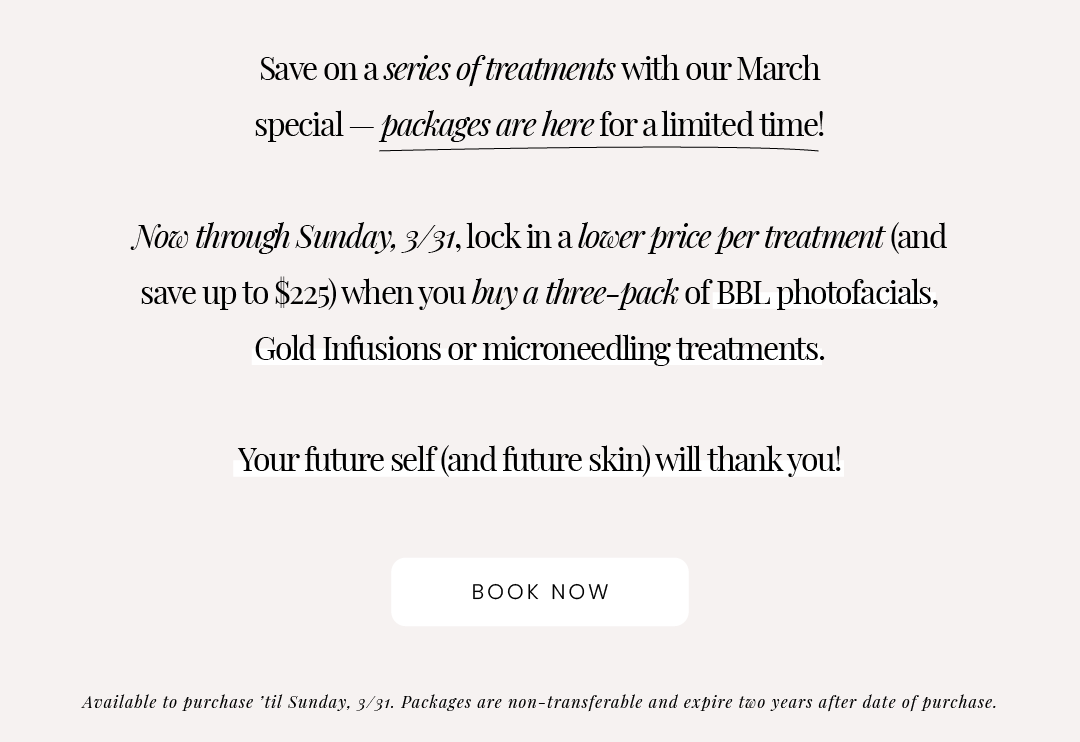Click the "$225" savings amount
Screen dimensions: 1080x742
coord(302,293)
